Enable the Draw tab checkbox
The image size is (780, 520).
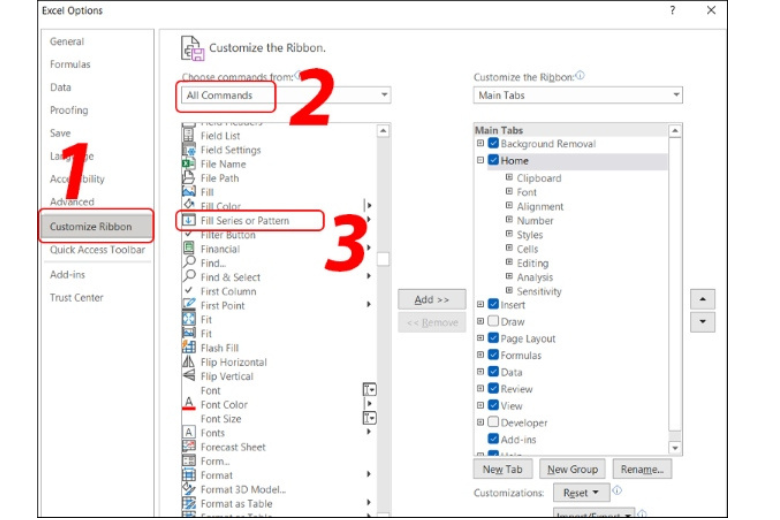(493, 321)
